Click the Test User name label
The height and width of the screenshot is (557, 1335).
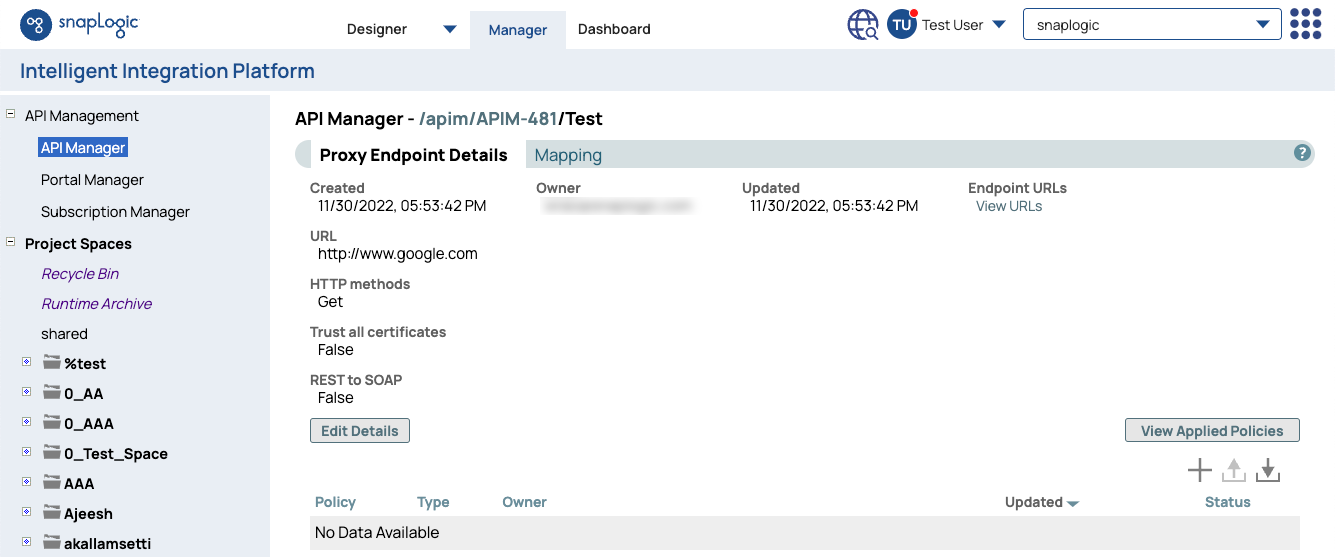click(953, 25)
